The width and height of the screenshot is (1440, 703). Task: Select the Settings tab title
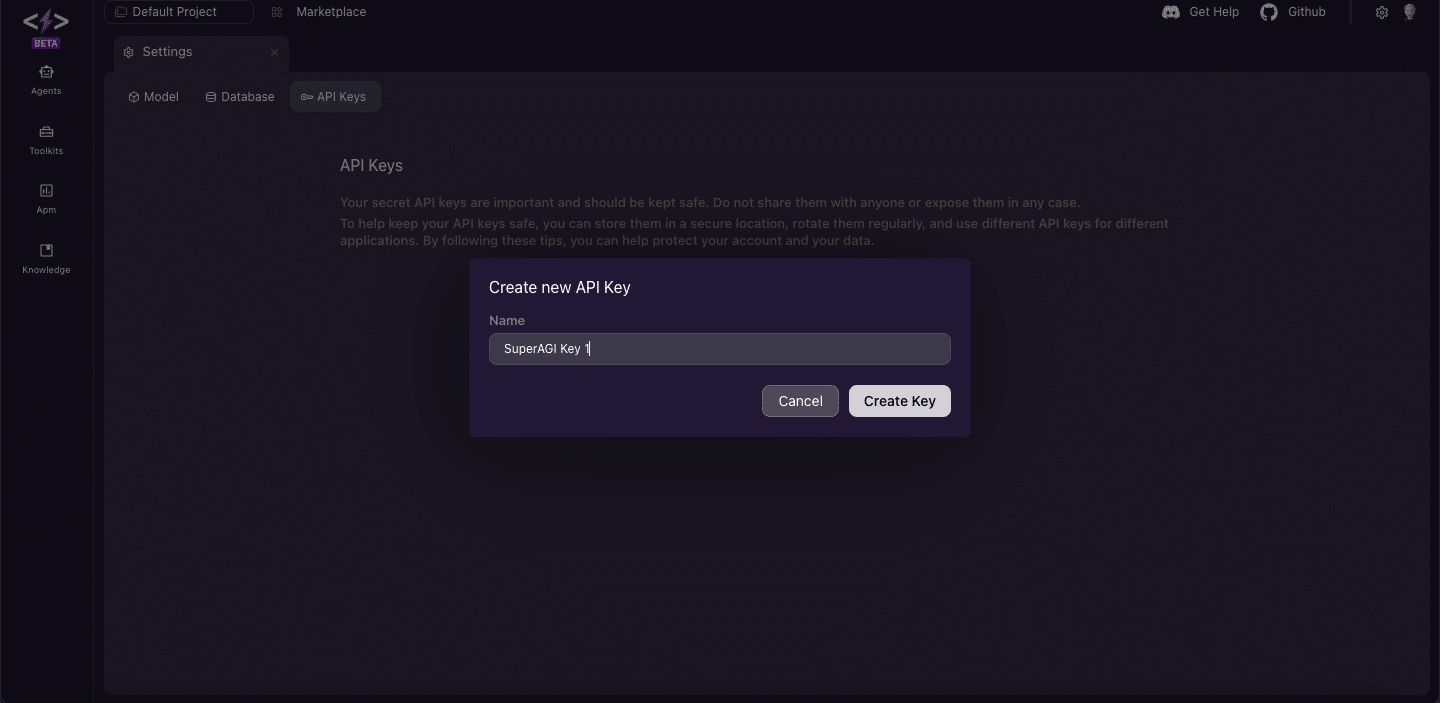(167, 52)
